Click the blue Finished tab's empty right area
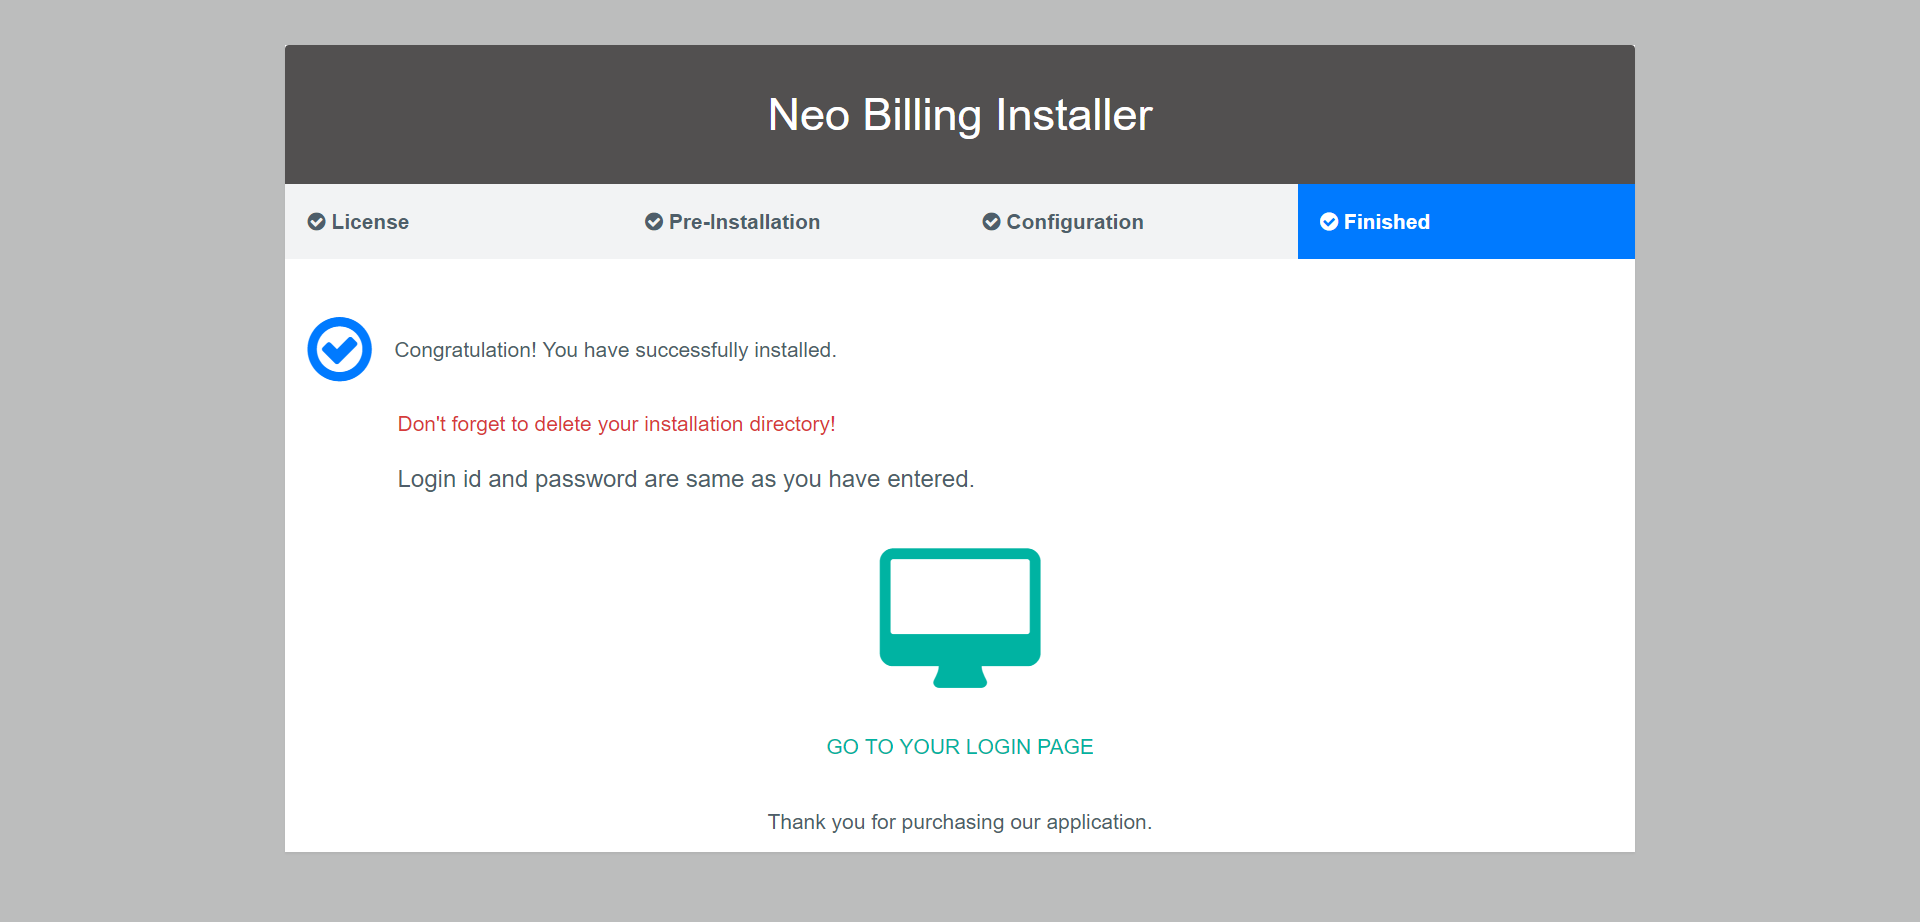The image size is (1920, 922). (1540, 222)
